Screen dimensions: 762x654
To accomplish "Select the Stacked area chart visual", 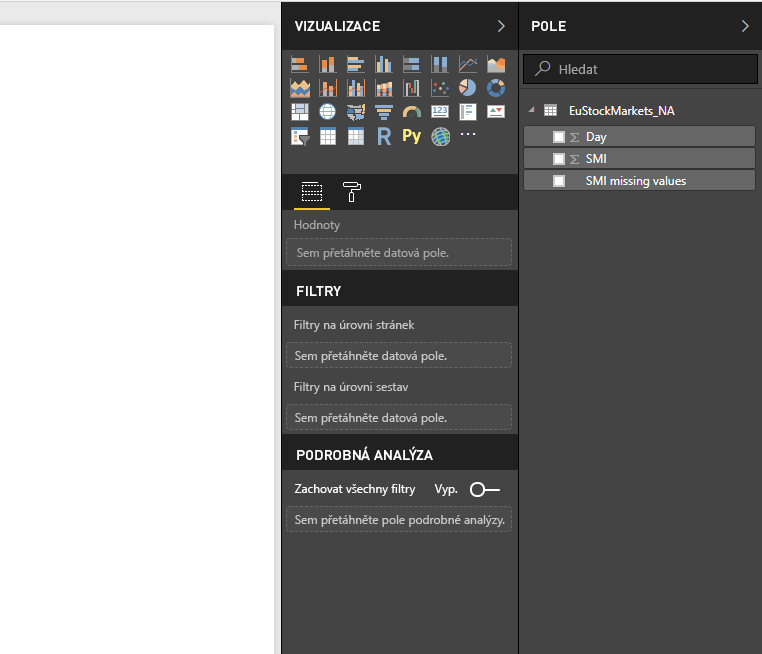I will pos(299,88).
